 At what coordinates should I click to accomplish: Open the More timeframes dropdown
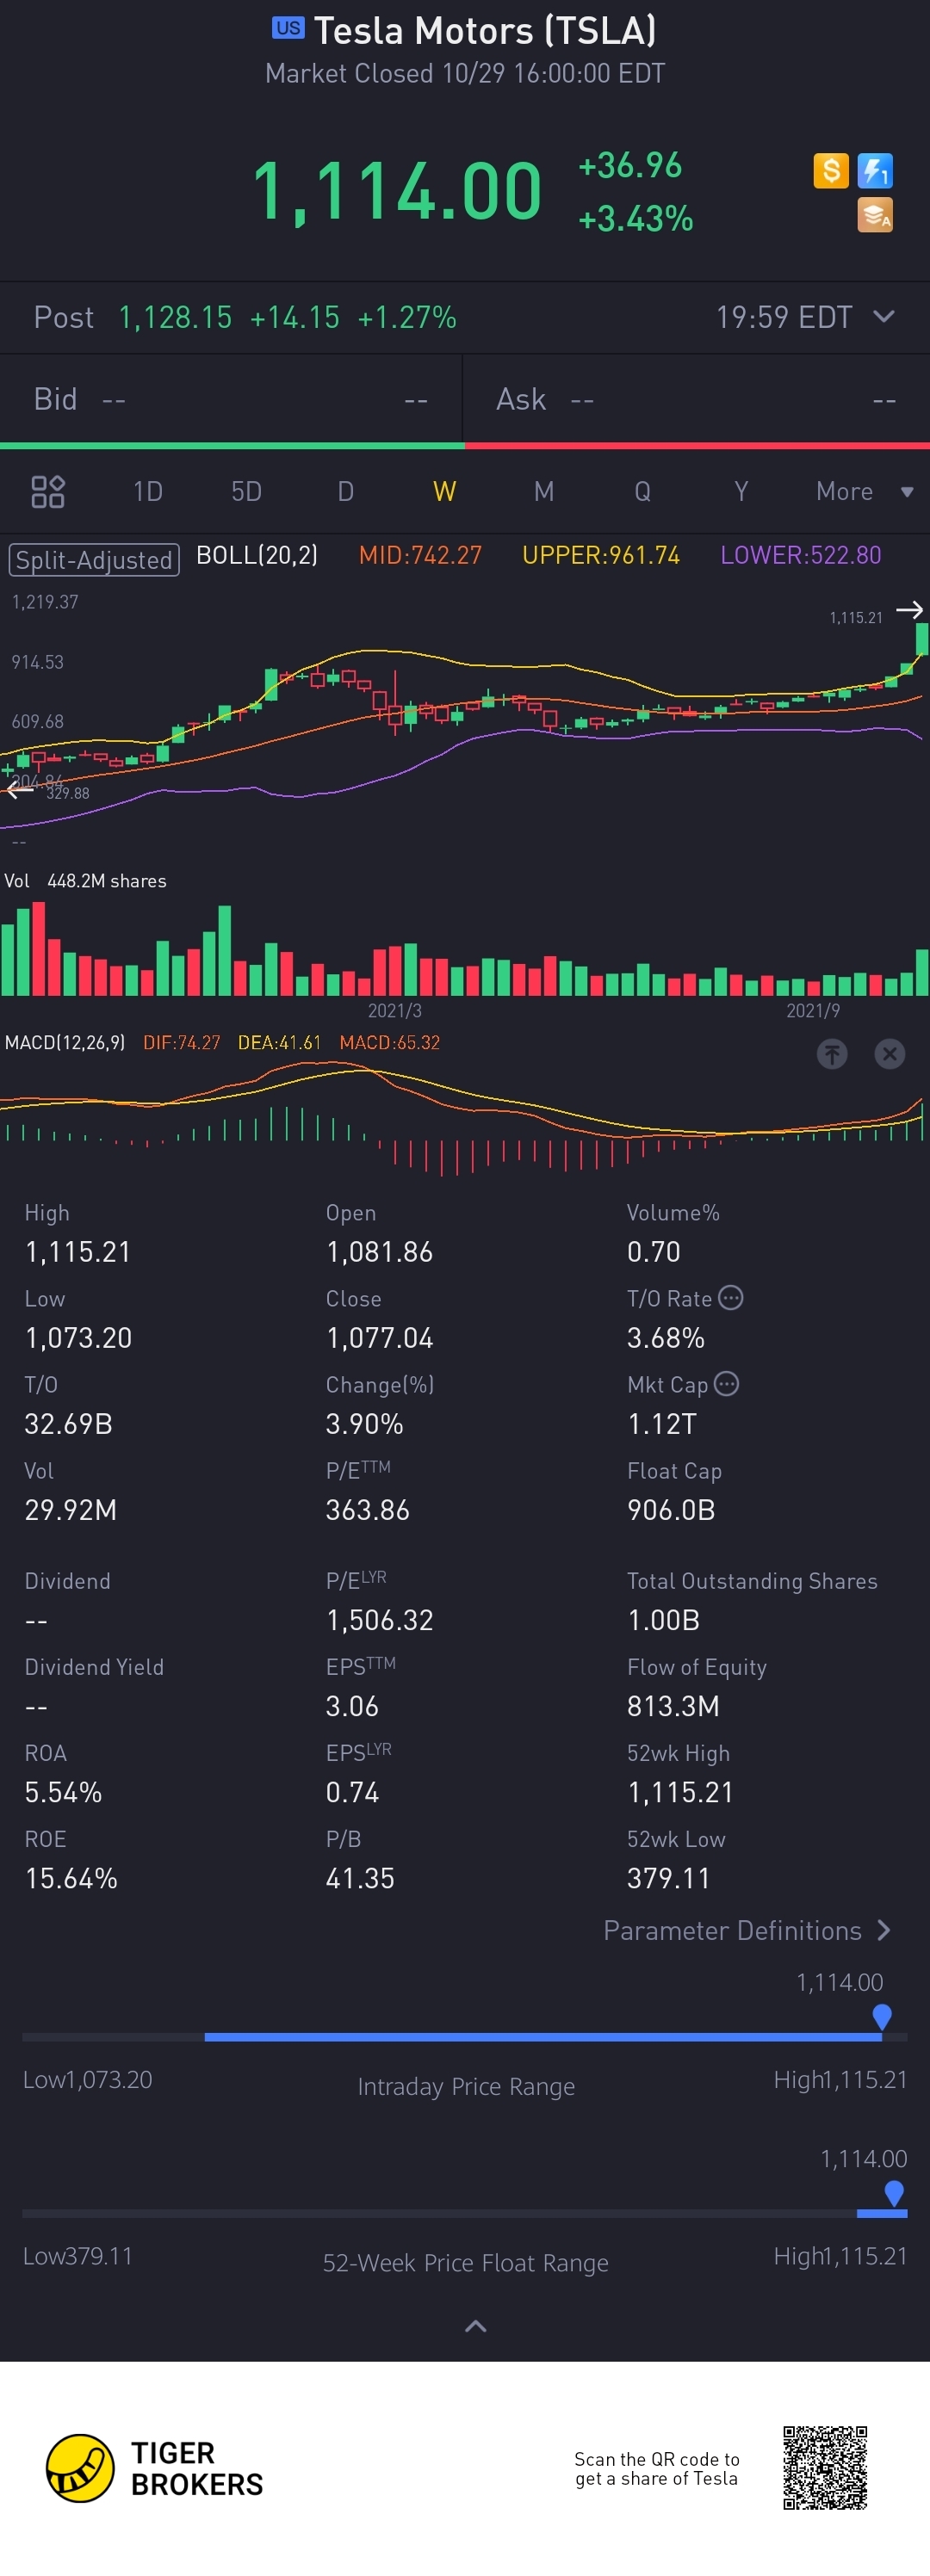point(864,492)
